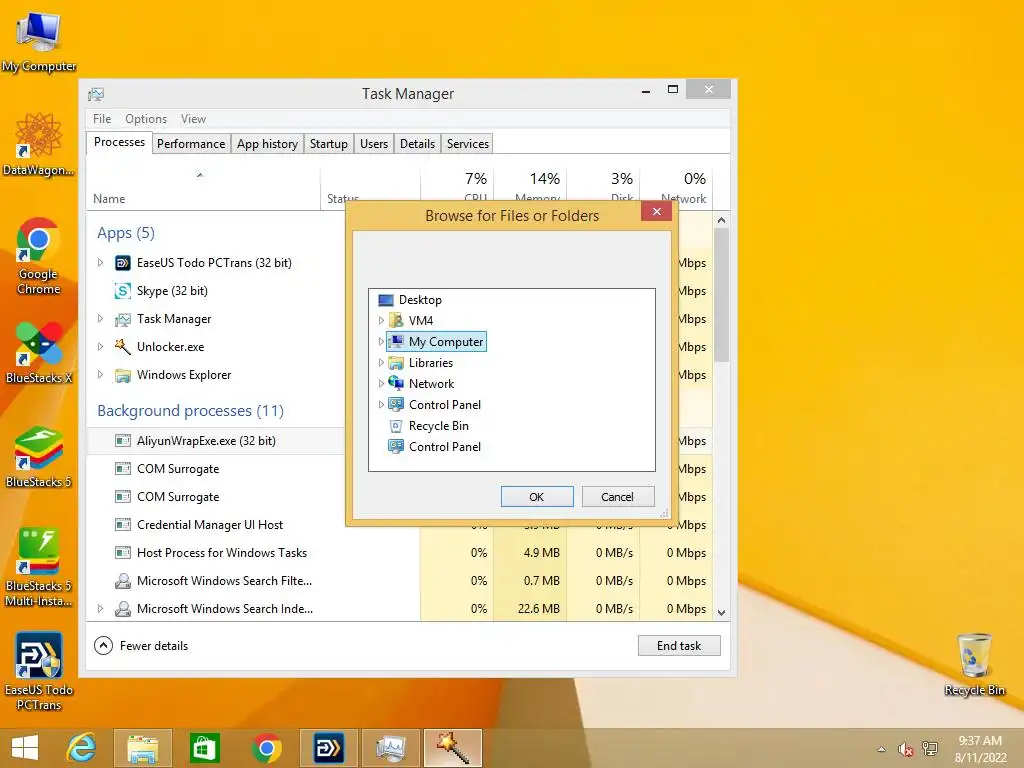The width and height of the screenshot is (1024, 768).
Task: Switch to EaseUS PCTrans taskbar button
Action: click(328, 748)
